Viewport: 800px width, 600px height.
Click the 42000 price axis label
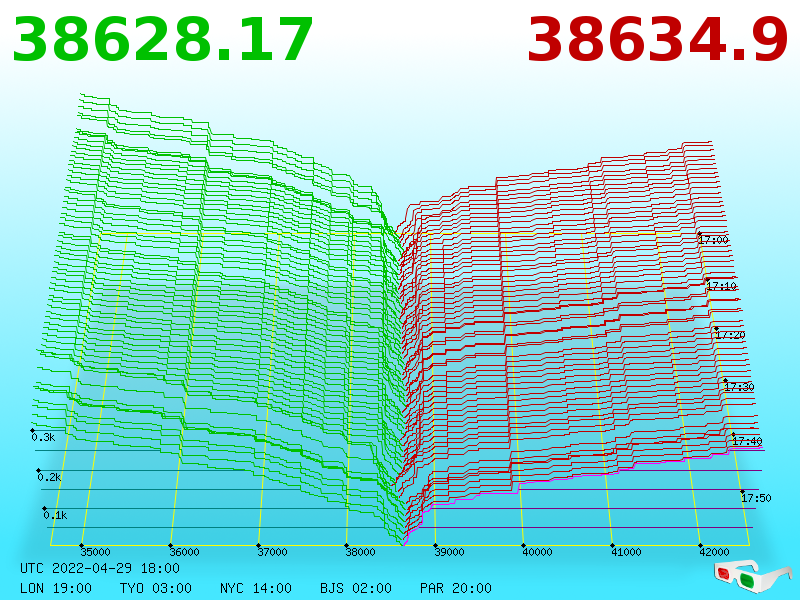point(714,552)
